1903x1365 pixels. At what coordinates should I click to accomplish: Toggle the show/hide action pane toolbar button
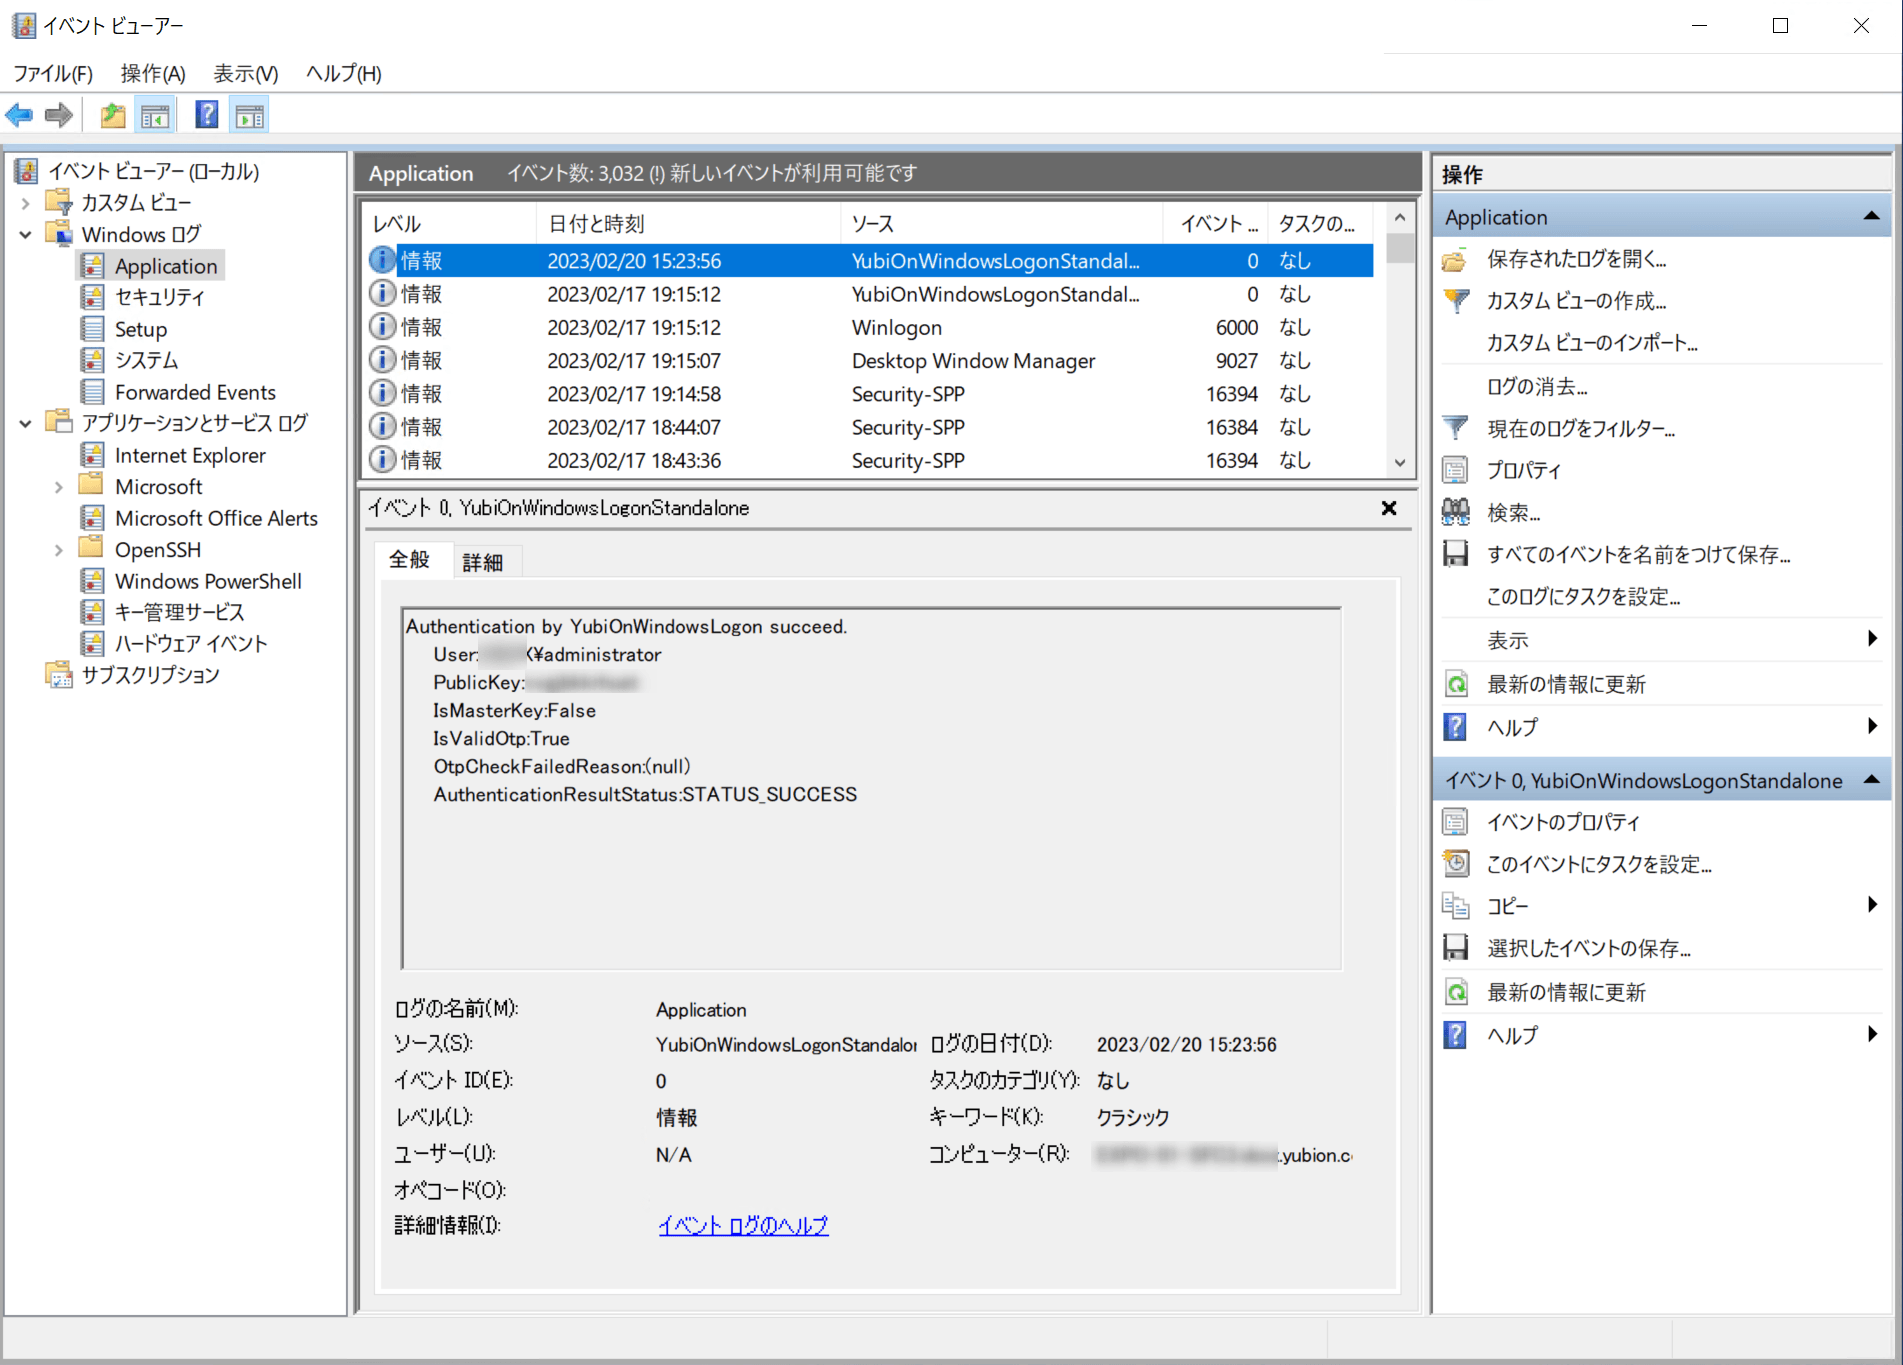click(x=250, y=115)
